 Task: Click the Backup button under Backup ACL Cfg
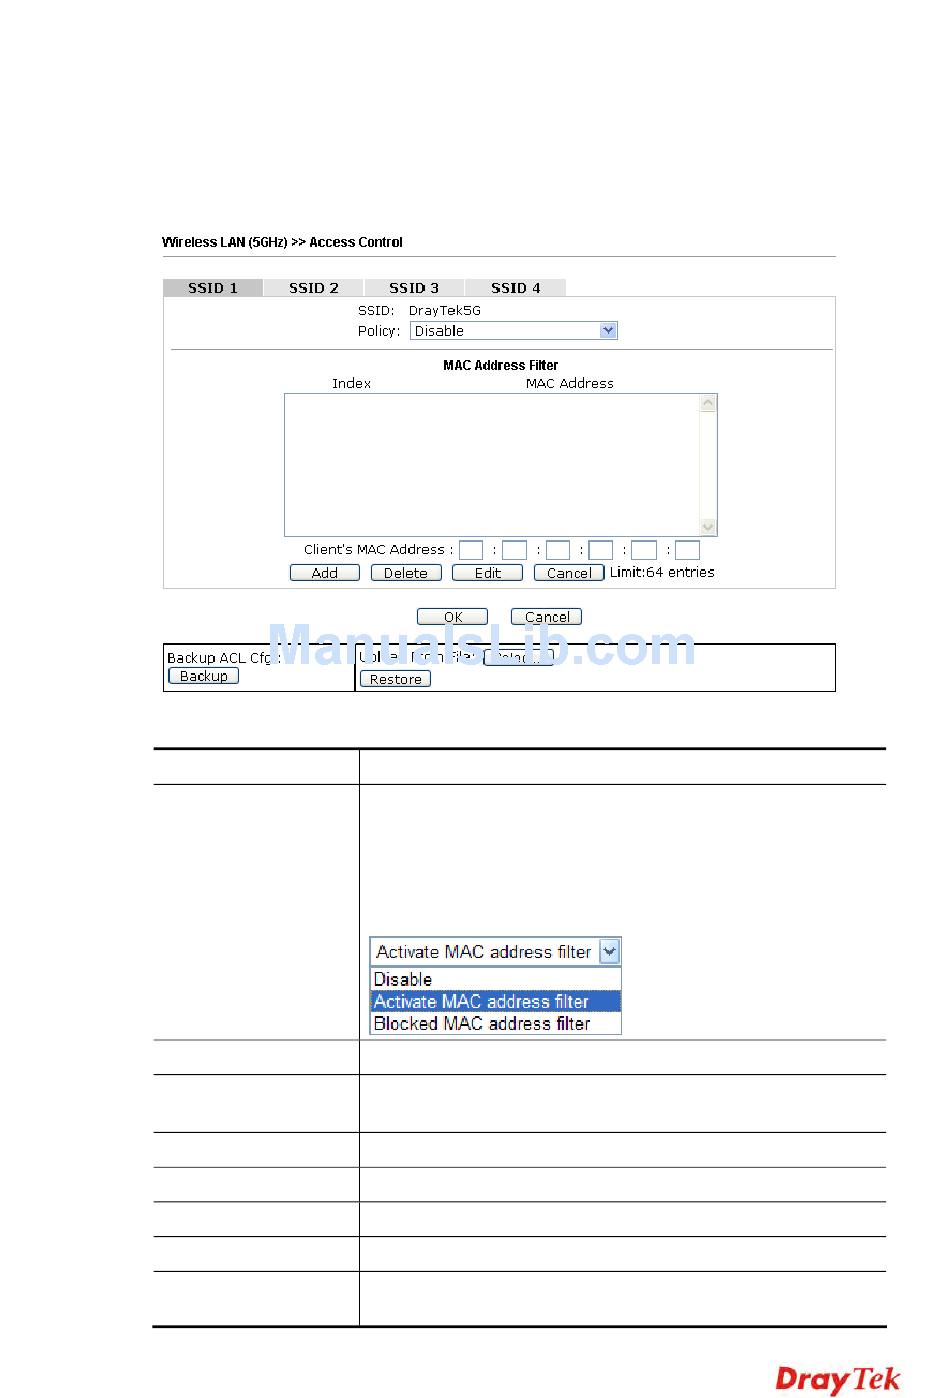[204, 676]
